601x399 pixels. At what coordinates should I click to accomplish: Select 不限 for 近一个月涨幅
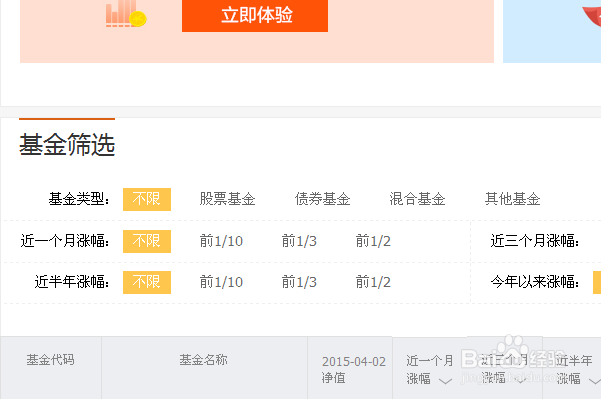(147, 241)
